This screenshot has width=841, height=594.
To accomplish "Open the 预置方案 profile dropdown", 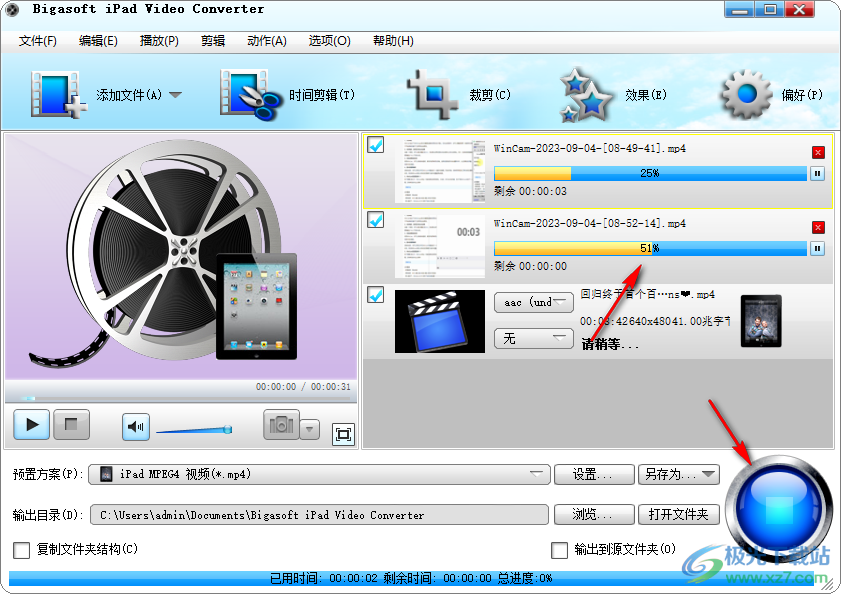I will 320,474.
